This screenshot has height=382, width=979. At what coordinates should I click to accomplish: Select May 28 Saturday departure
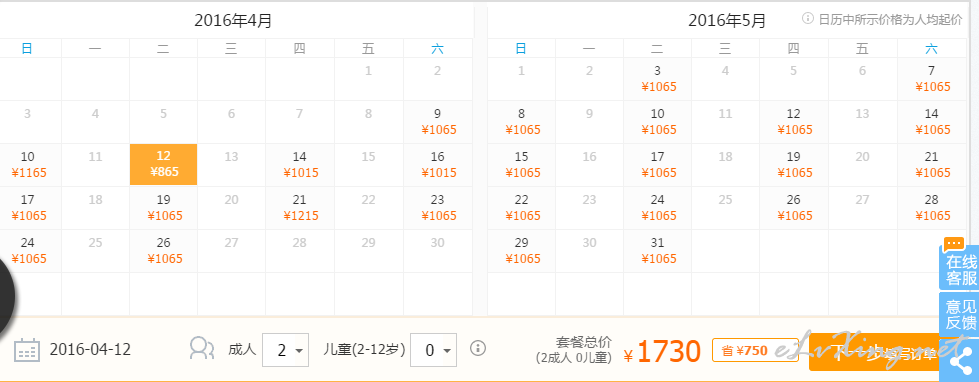[932, 208]
